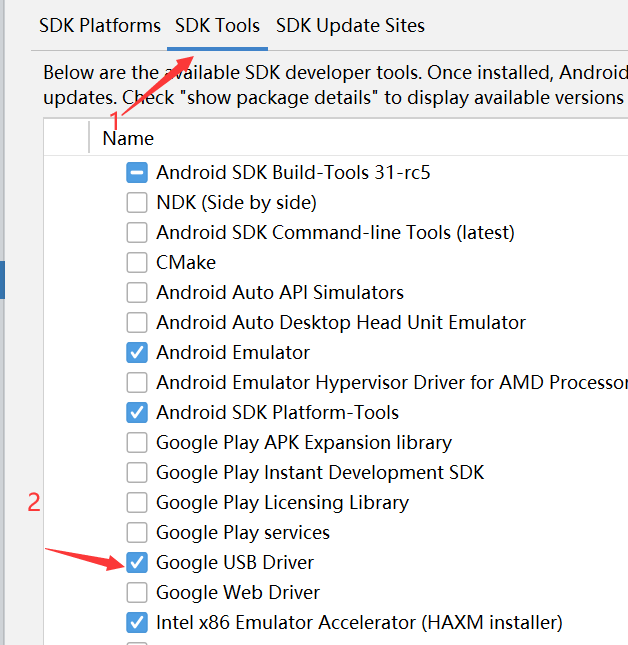Image resolution: width=628 pixels, height=645 pixels.
Task: Tick Google Play Licensing Library checkbox
Action: click(x=137, y=503)
